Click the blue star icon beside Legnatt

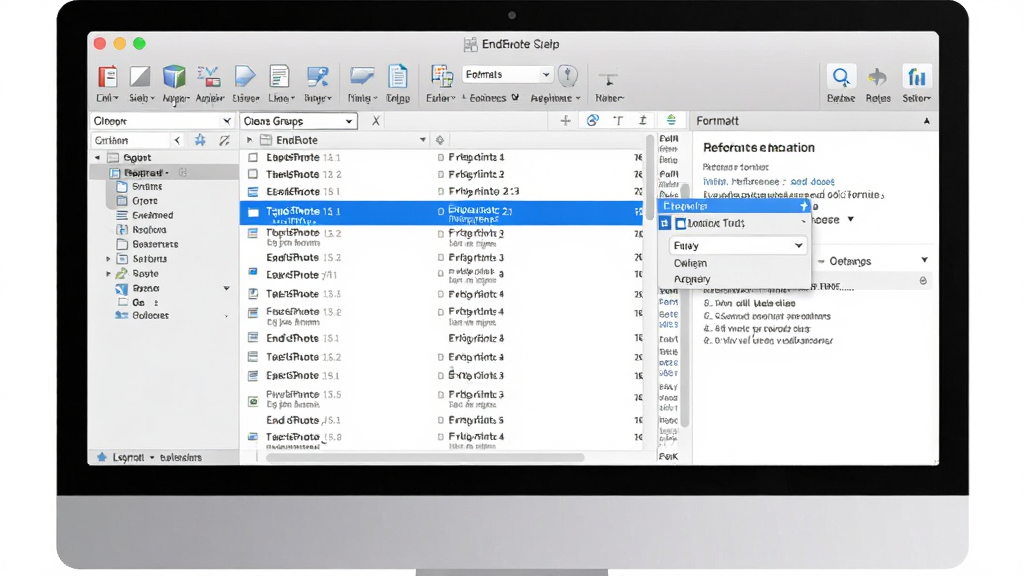(x=101, y=457)
